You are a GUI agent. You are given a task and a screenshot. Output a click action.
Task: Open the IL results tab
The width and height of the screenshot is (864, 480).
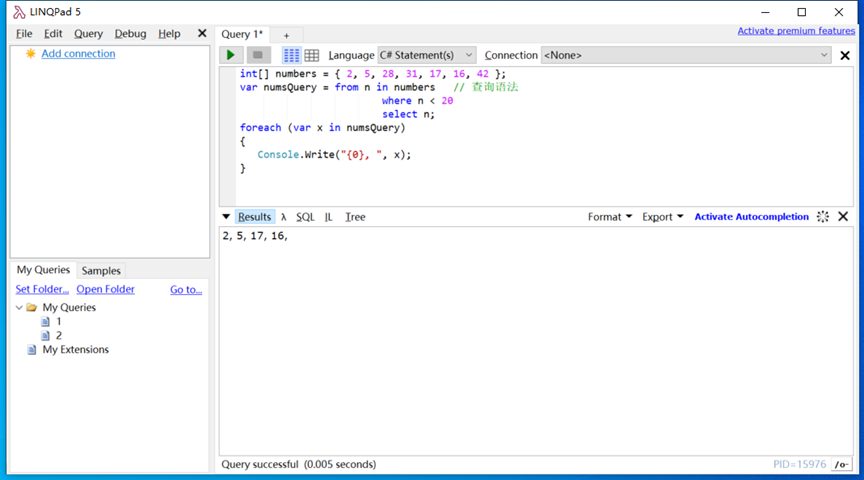[328, 217]
